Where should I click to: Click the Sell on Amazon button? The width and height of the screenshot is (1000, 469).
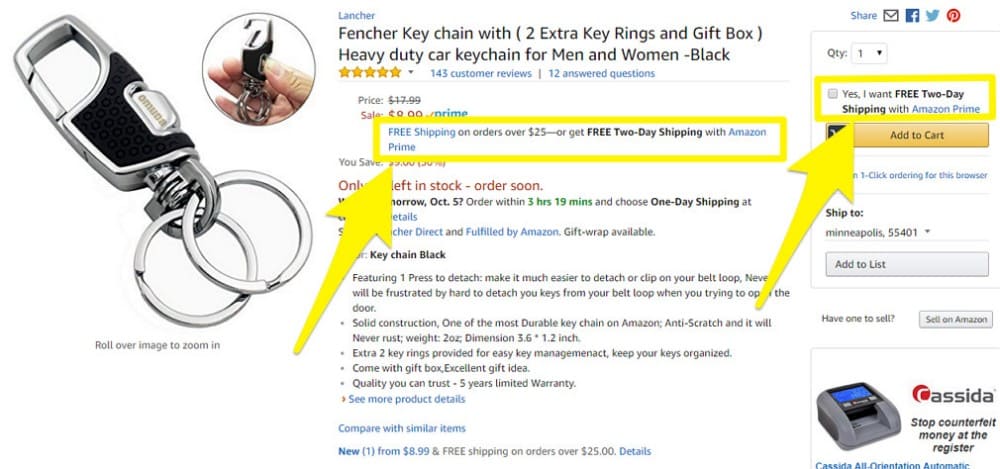(955, 319)
